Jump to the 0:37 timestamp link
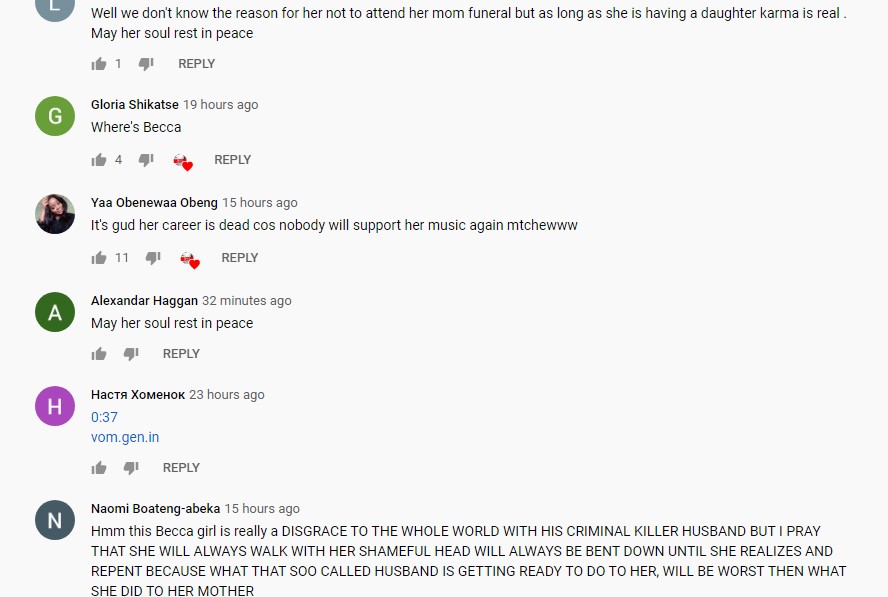 click(104, 417)
